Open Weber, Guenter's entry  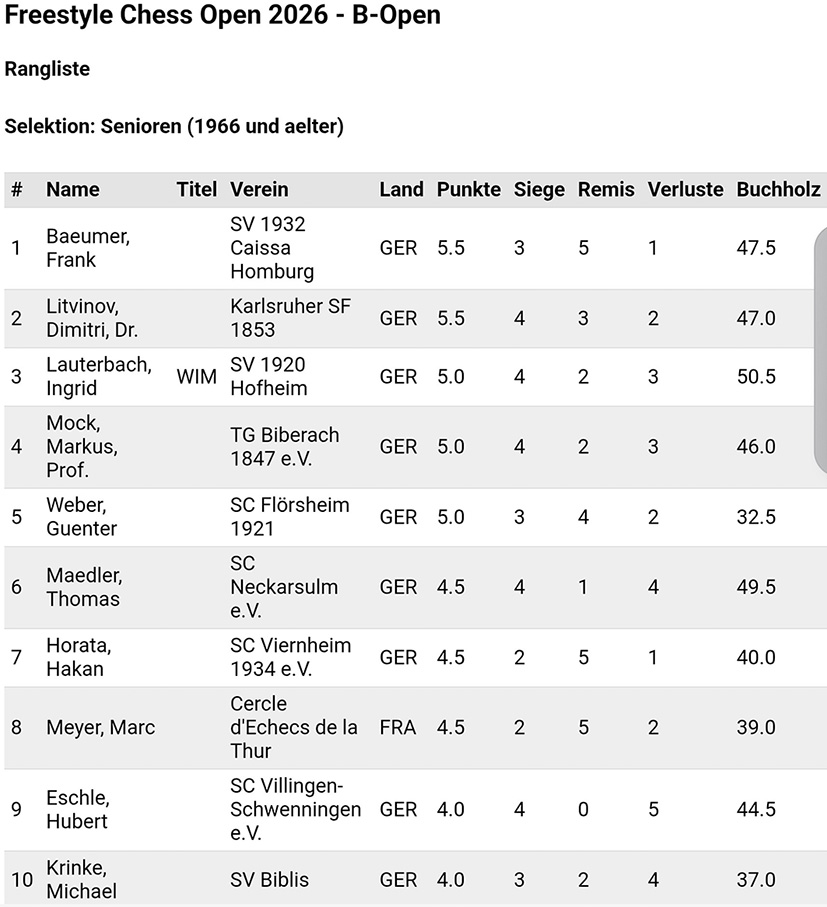pos(82,516)
